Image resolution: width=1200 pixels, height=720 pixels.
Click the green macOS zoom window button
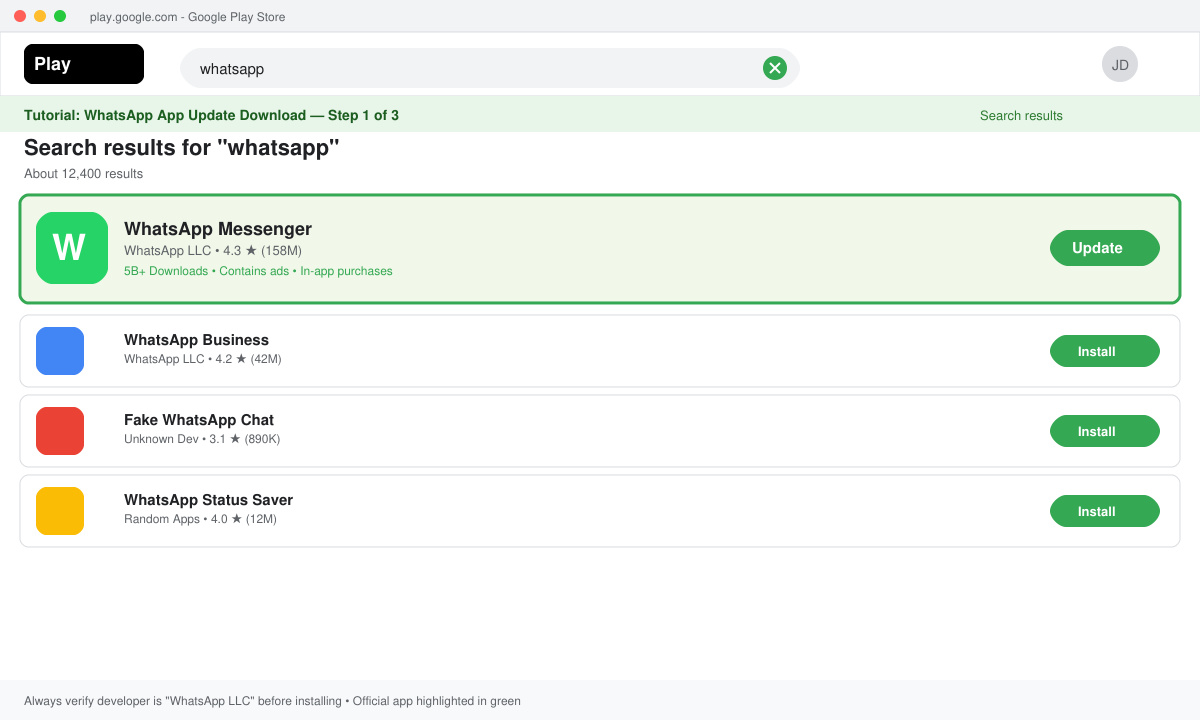(60, 16)
